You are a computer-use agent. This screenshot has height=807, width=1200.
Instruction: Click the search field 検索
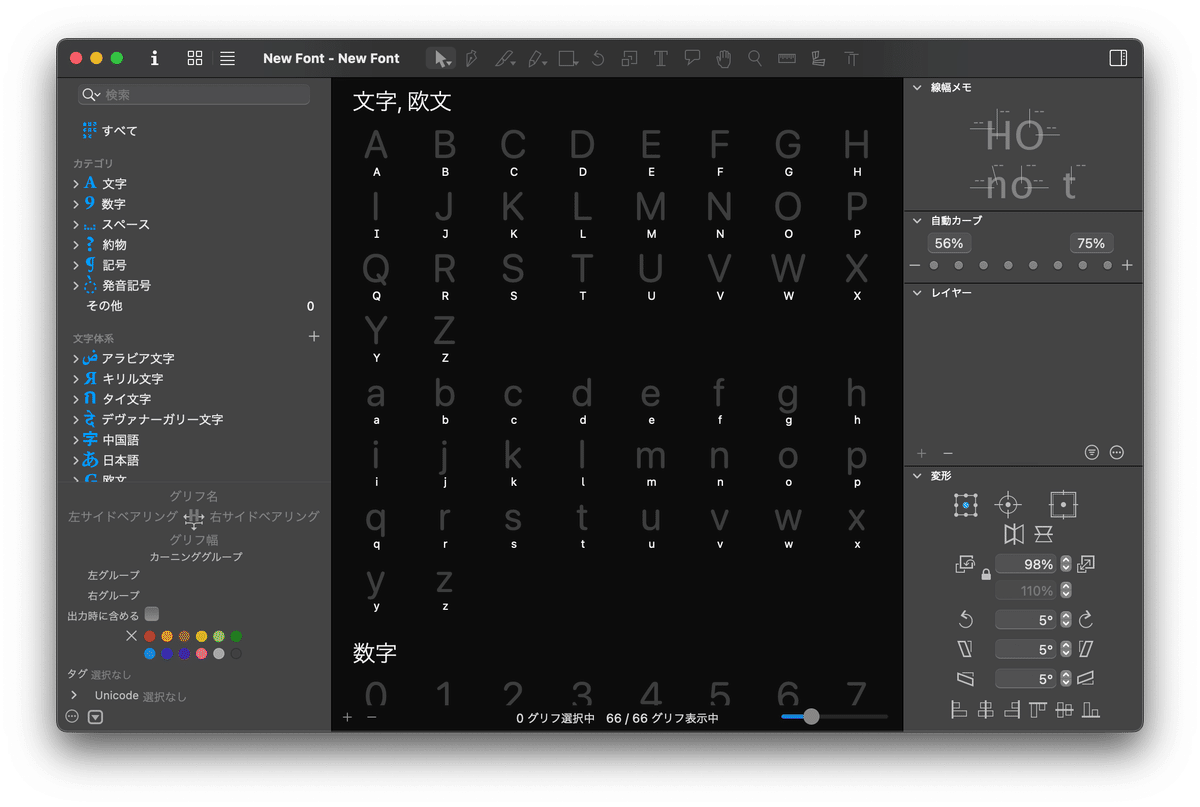click(x=194, y=94)
